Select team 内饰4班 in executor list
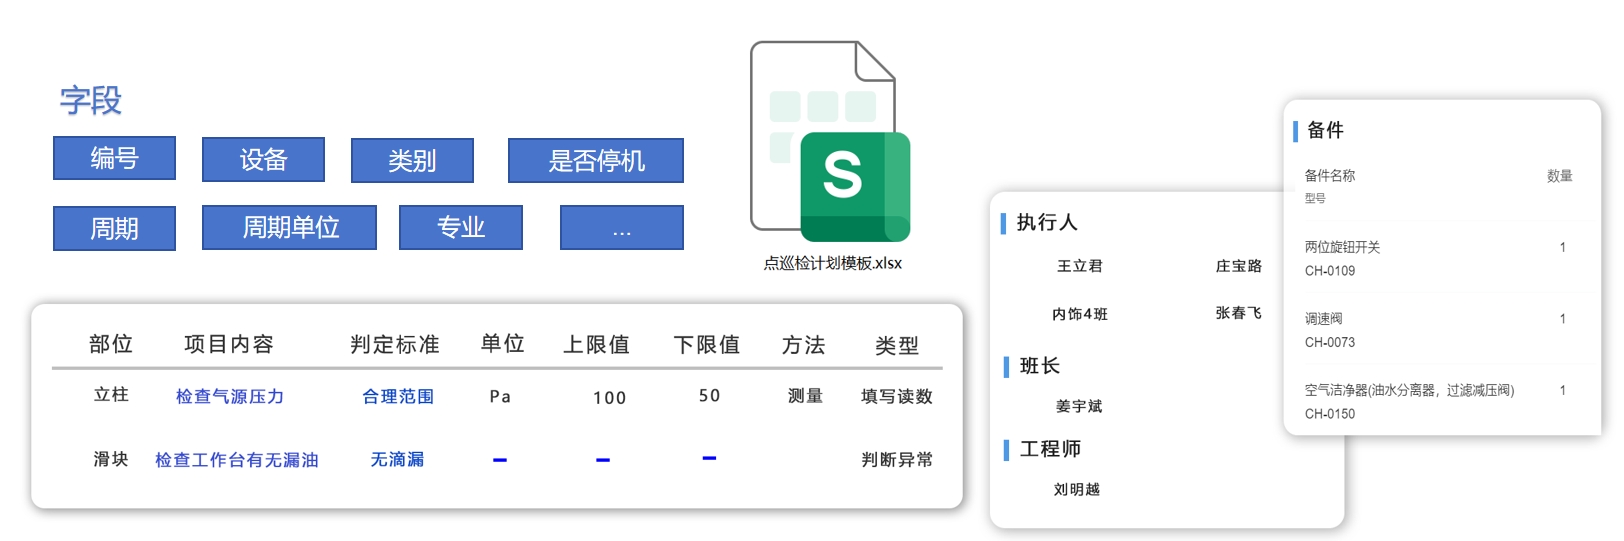The image size is (1624, 541). click(x=1080, y=314)
